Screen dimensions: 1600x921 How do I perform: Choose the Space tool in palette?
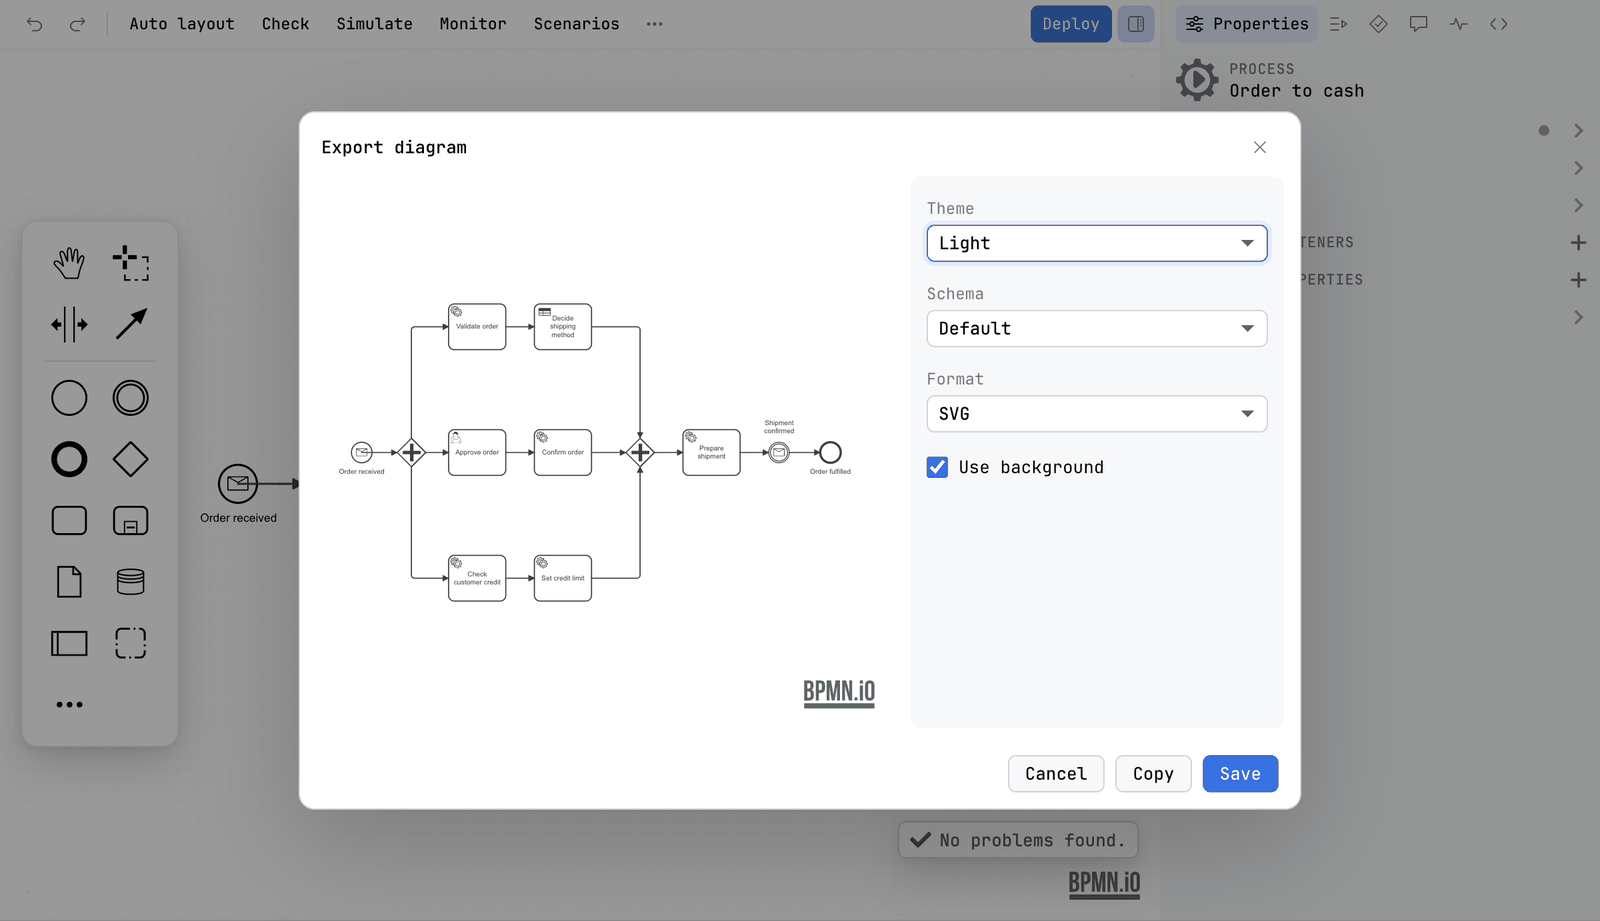pos(69,324)
